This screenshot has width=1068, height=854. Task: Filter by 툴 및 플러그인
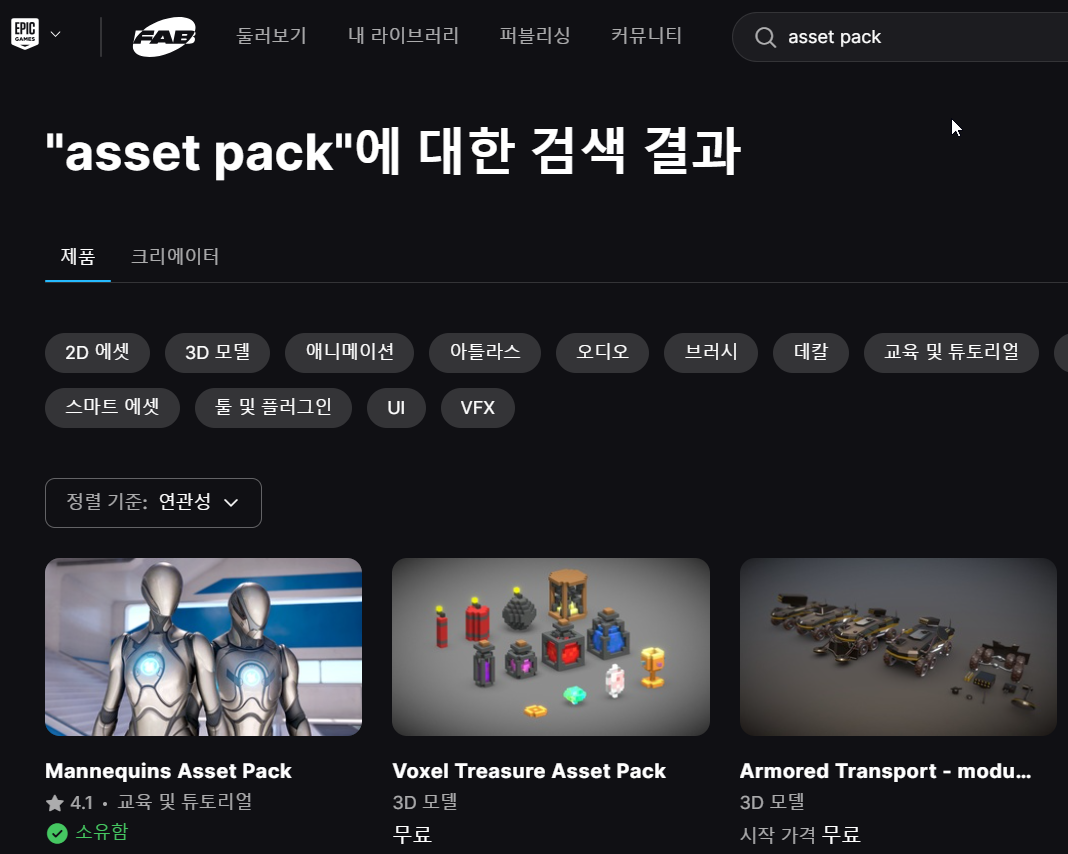273,408
